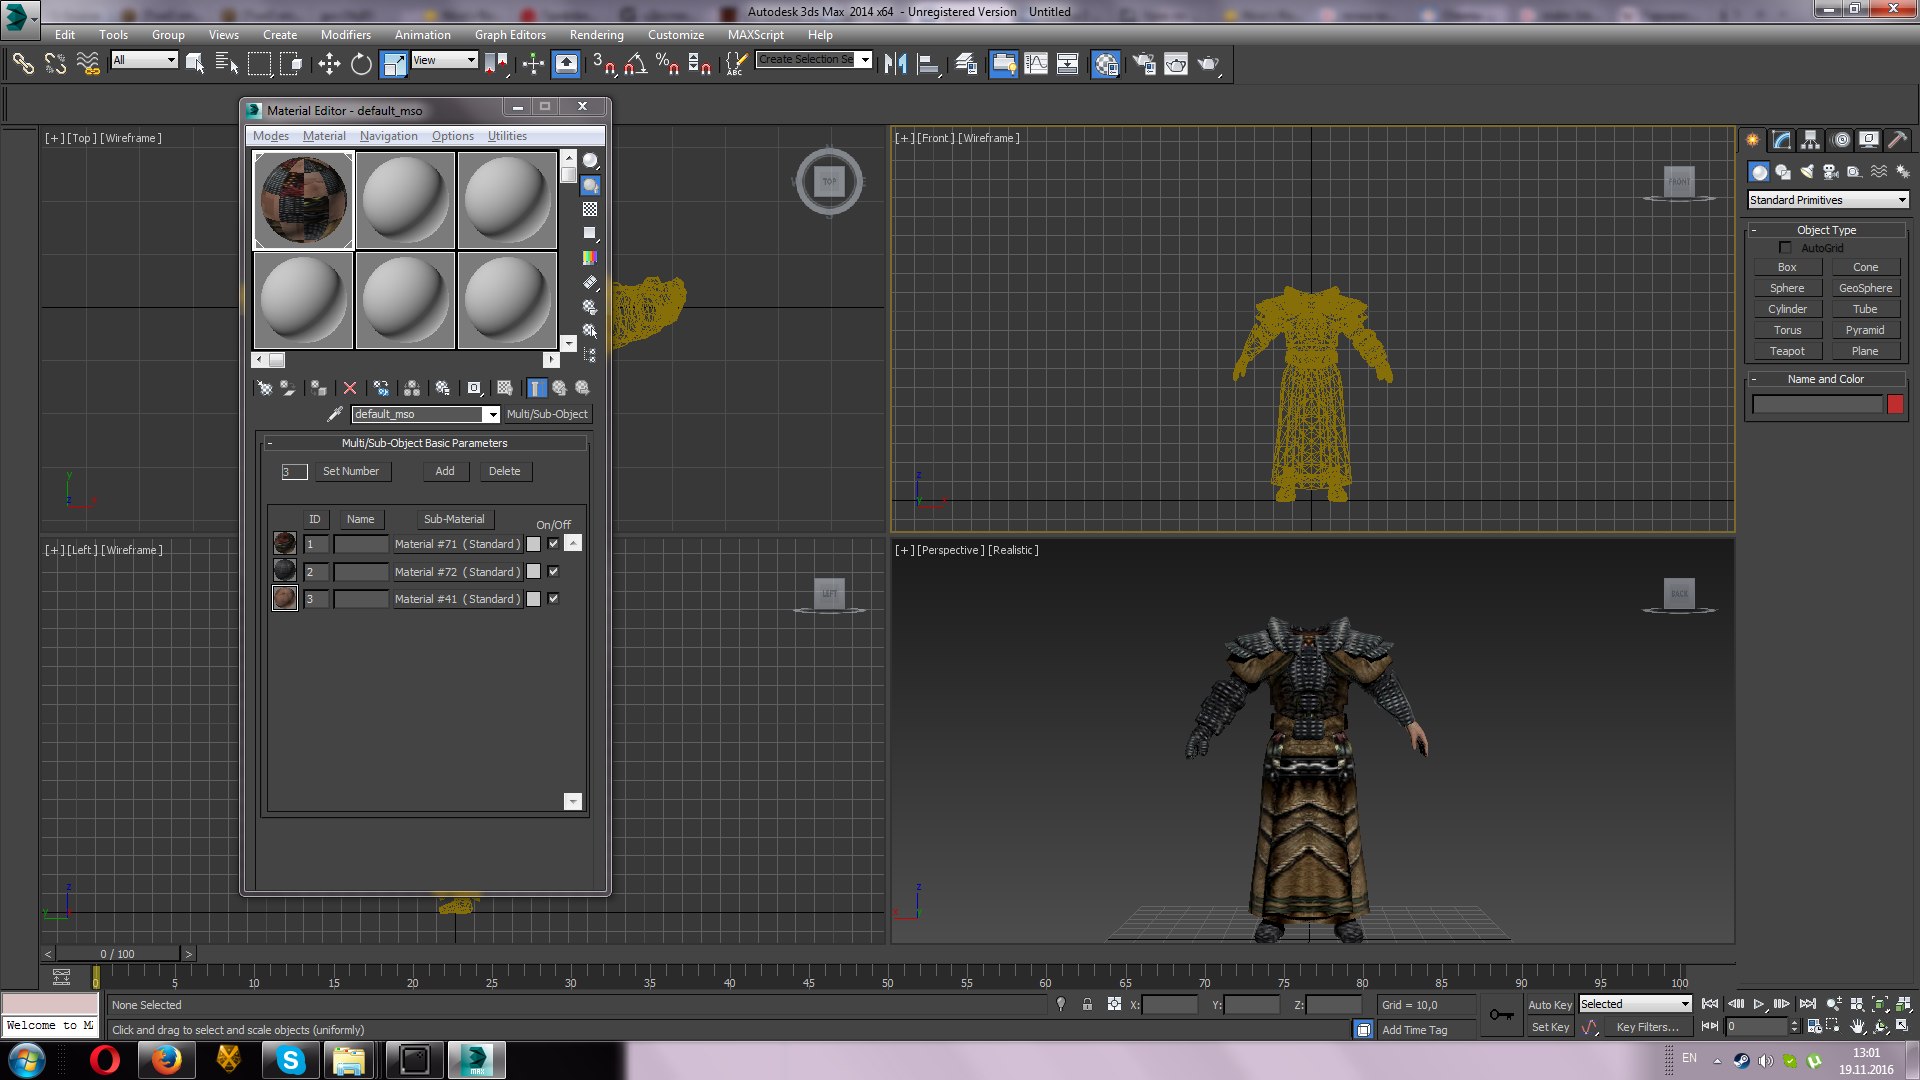This screenshot has width=1920, height=1080.
Task: Click the Play Animation button
Action: point(1759,1004)
